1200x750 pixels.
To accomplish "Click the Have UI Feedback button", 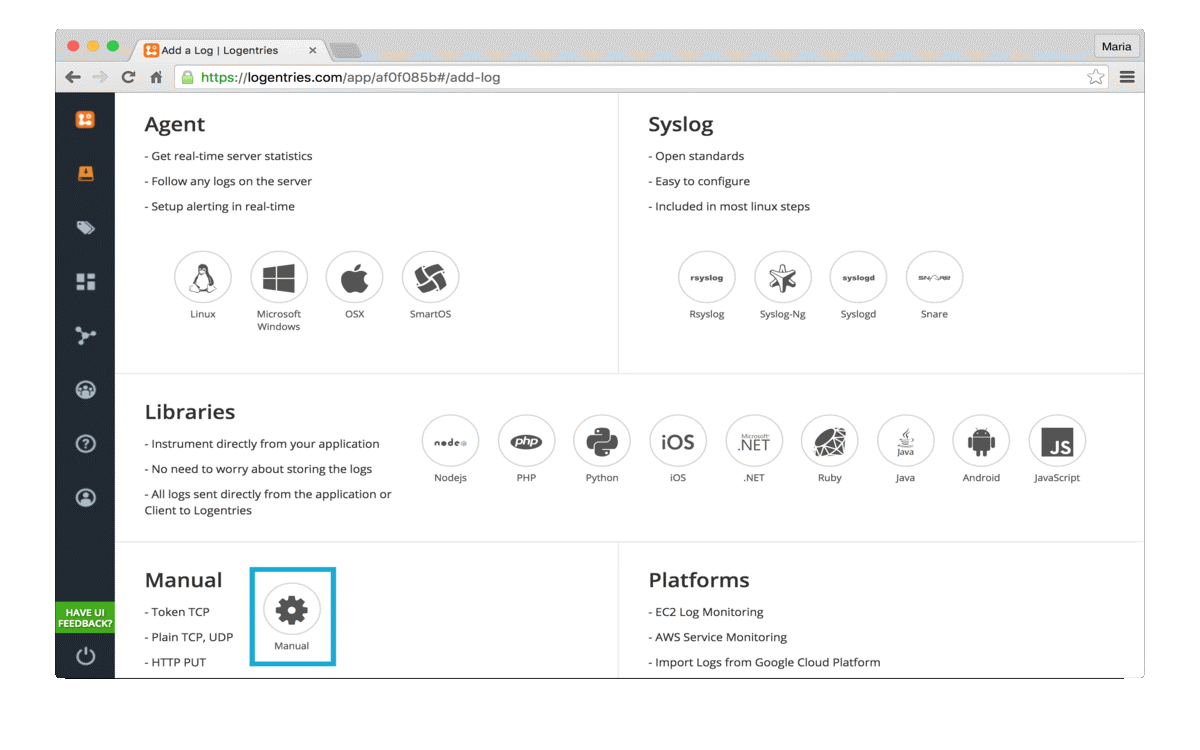I will click(85, 618).
